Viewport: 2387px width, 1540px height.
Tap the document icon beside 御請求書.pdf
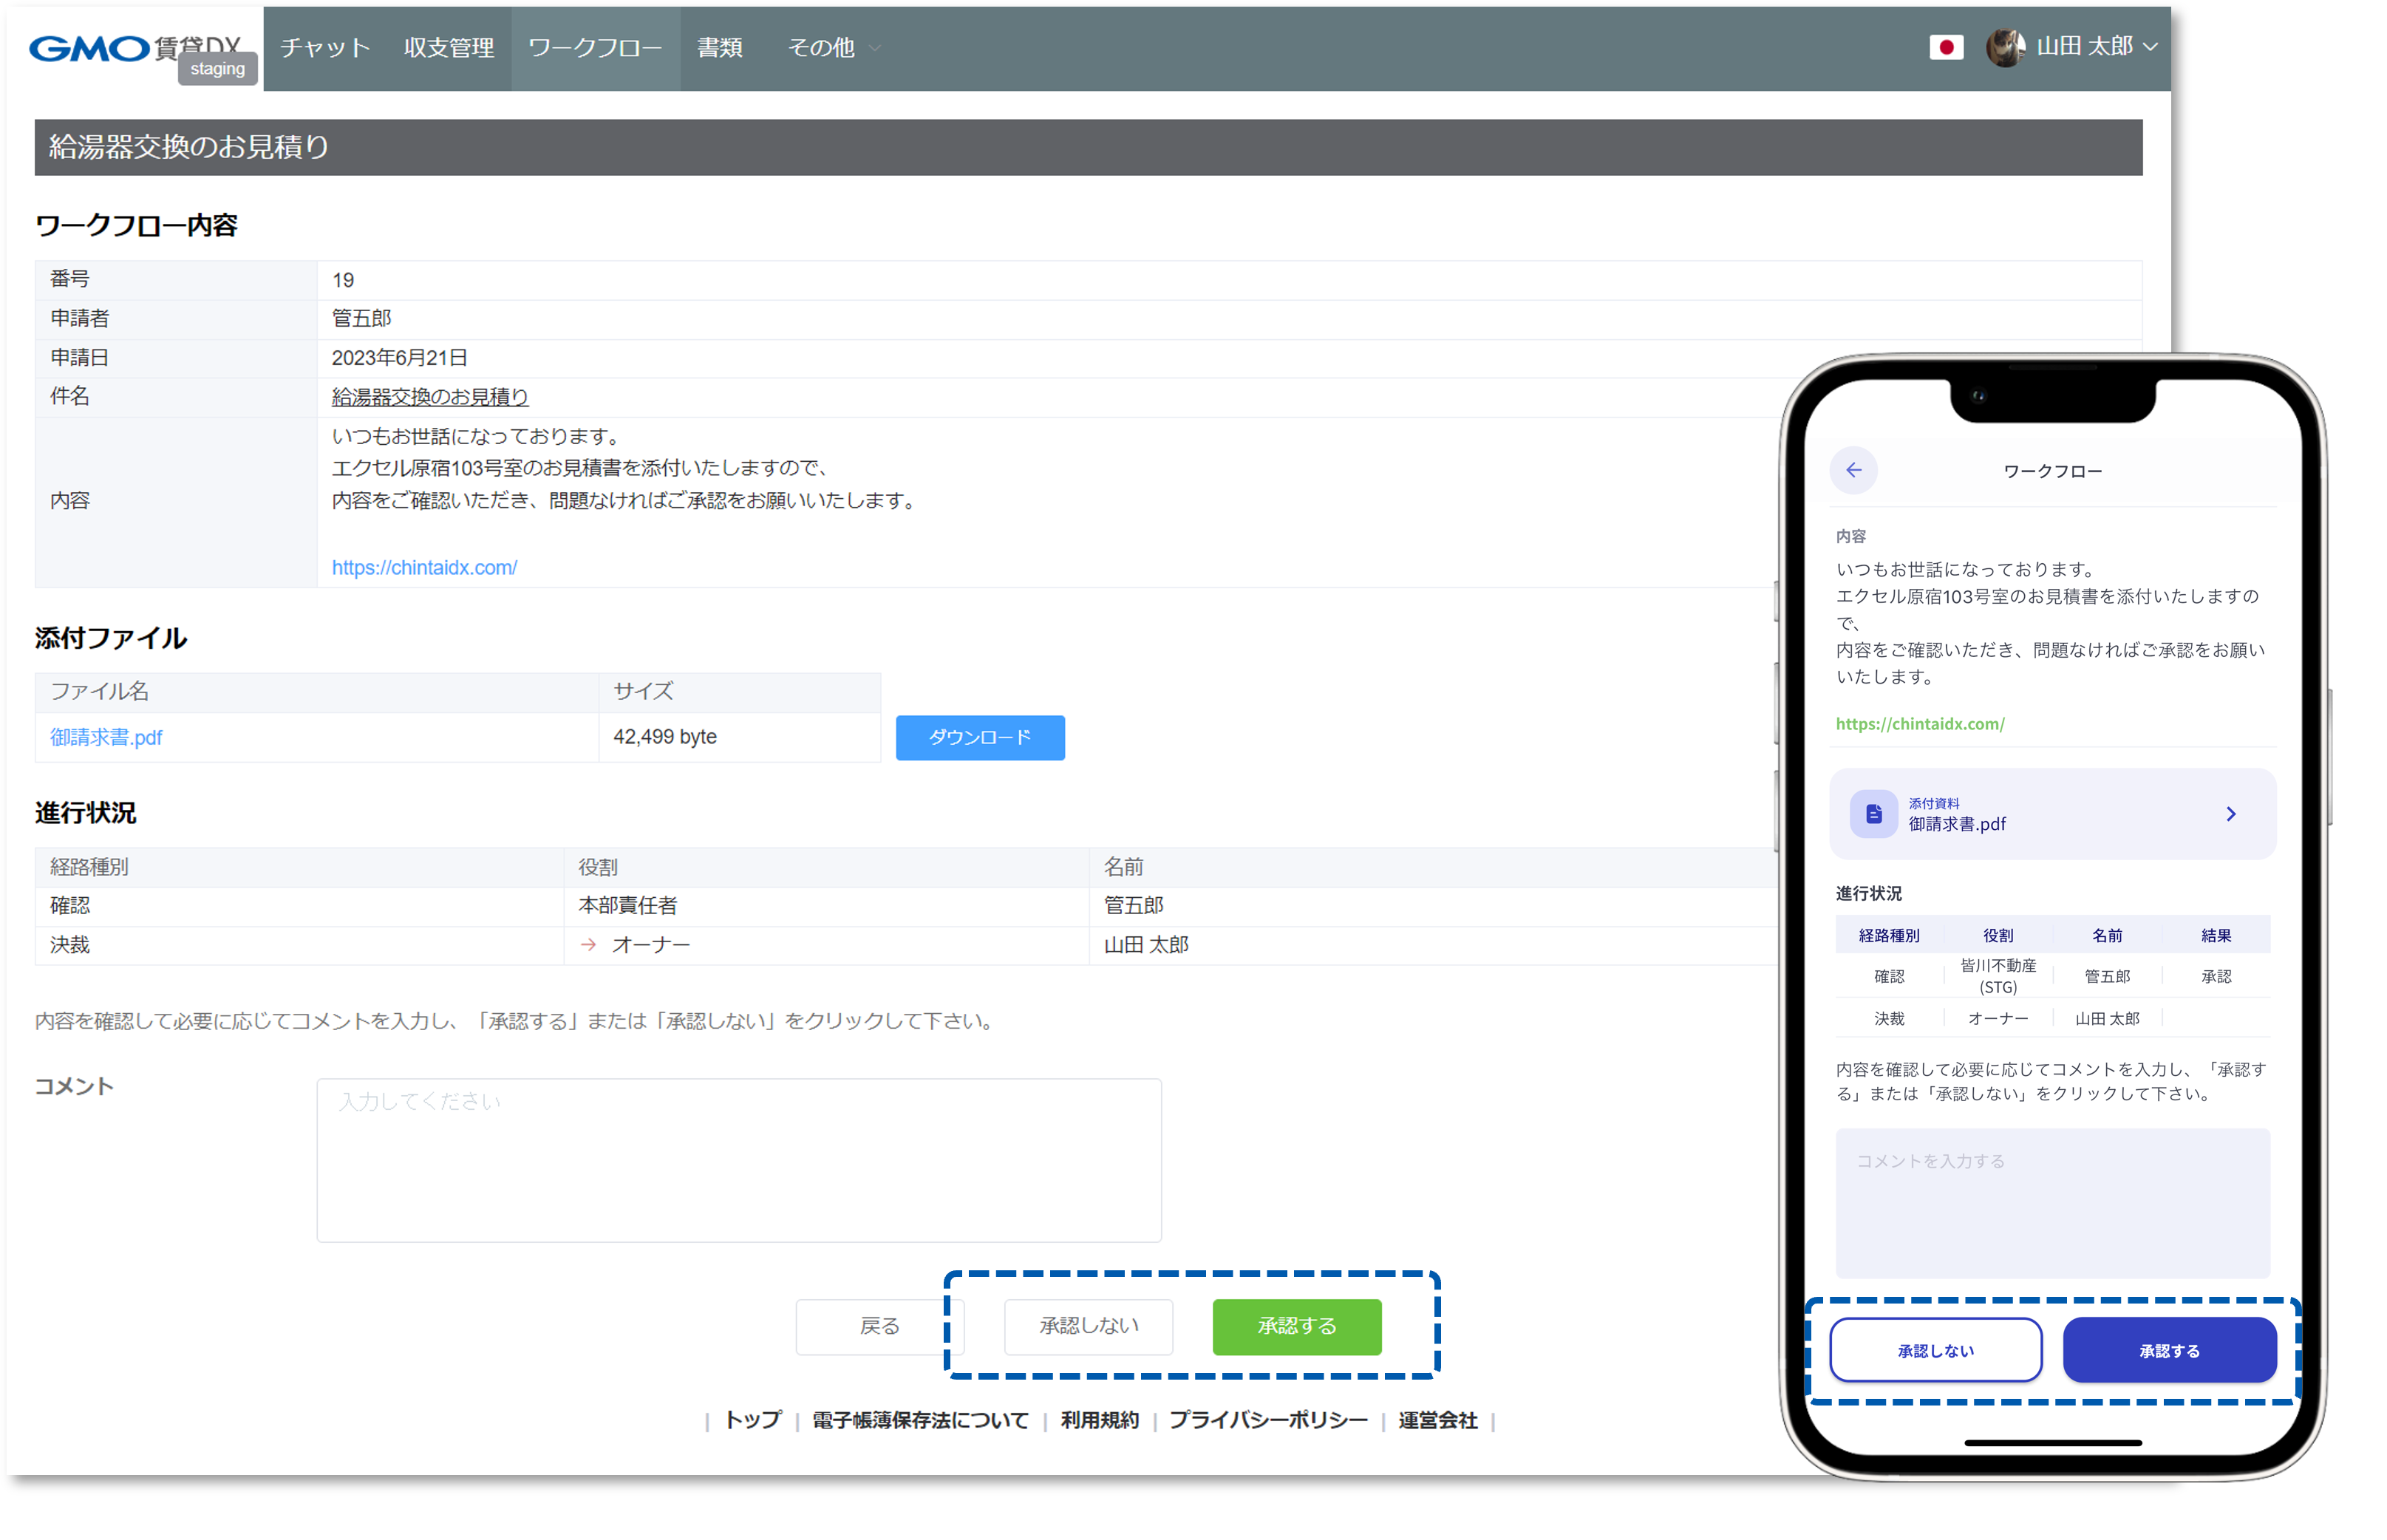(1873, 814)
